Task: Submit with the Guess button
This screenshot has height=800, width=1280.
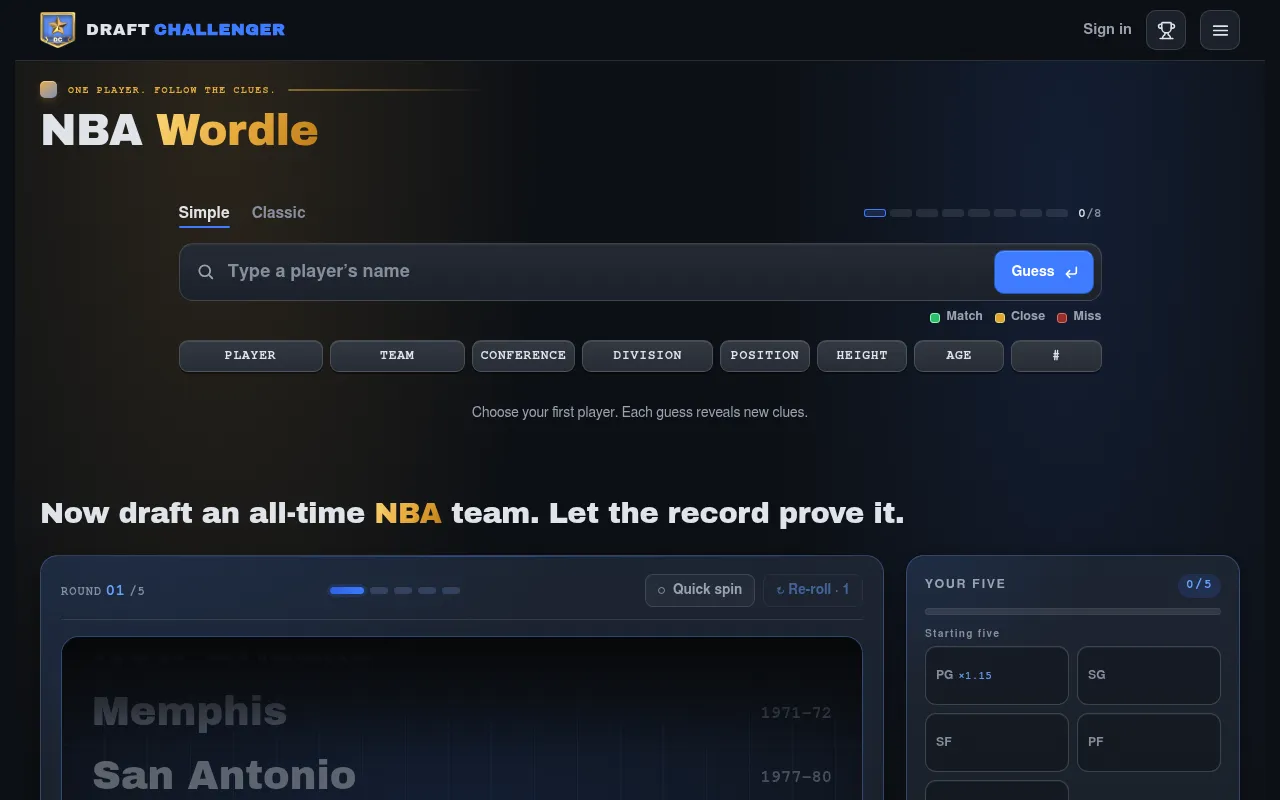Action: click(x=1044, y=272)
